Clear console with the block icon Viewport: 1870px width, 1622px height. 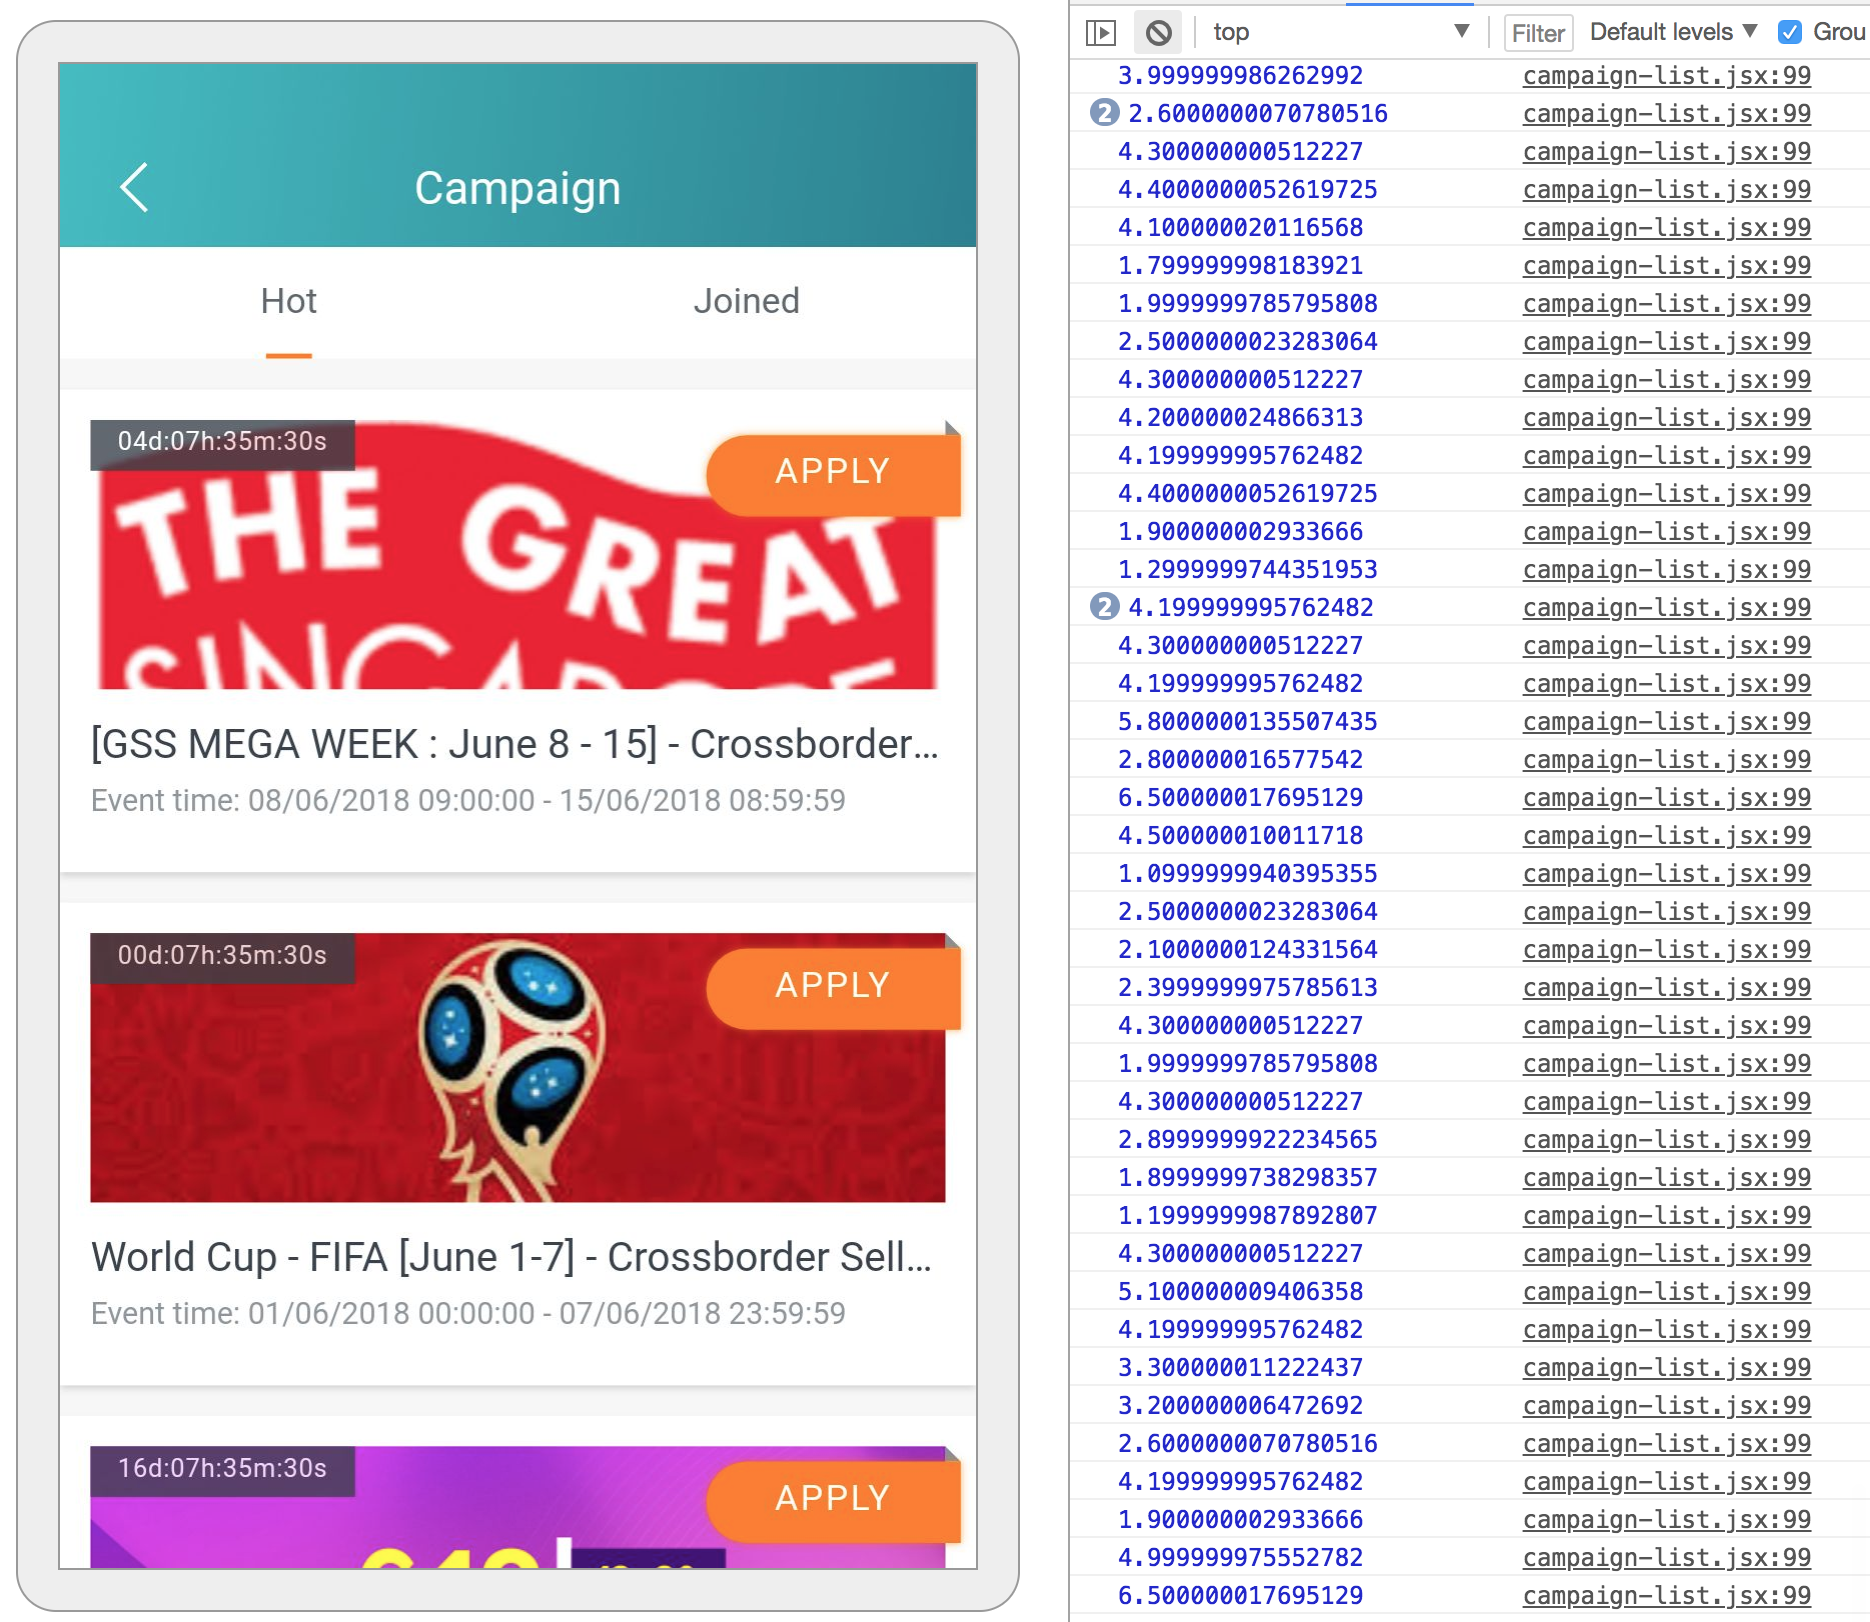[1158, 33]
